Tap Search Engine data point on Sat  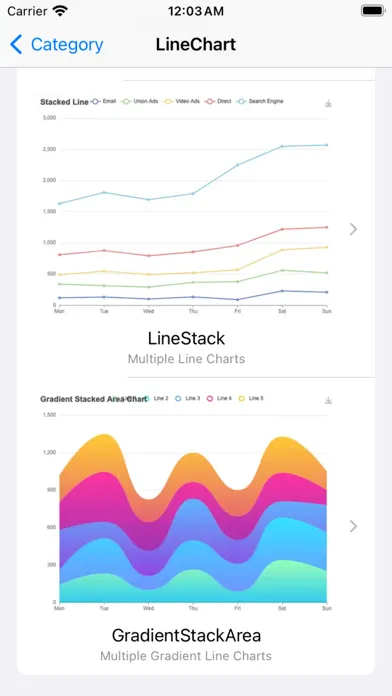click(x=282, y=146)
